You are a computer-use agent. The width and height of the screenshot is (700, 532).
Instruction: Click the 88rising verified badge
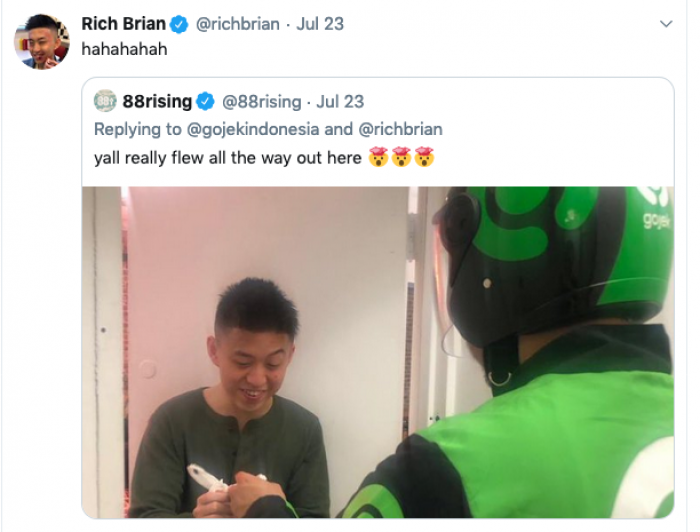pyautogui.click(x=206, y=102)
